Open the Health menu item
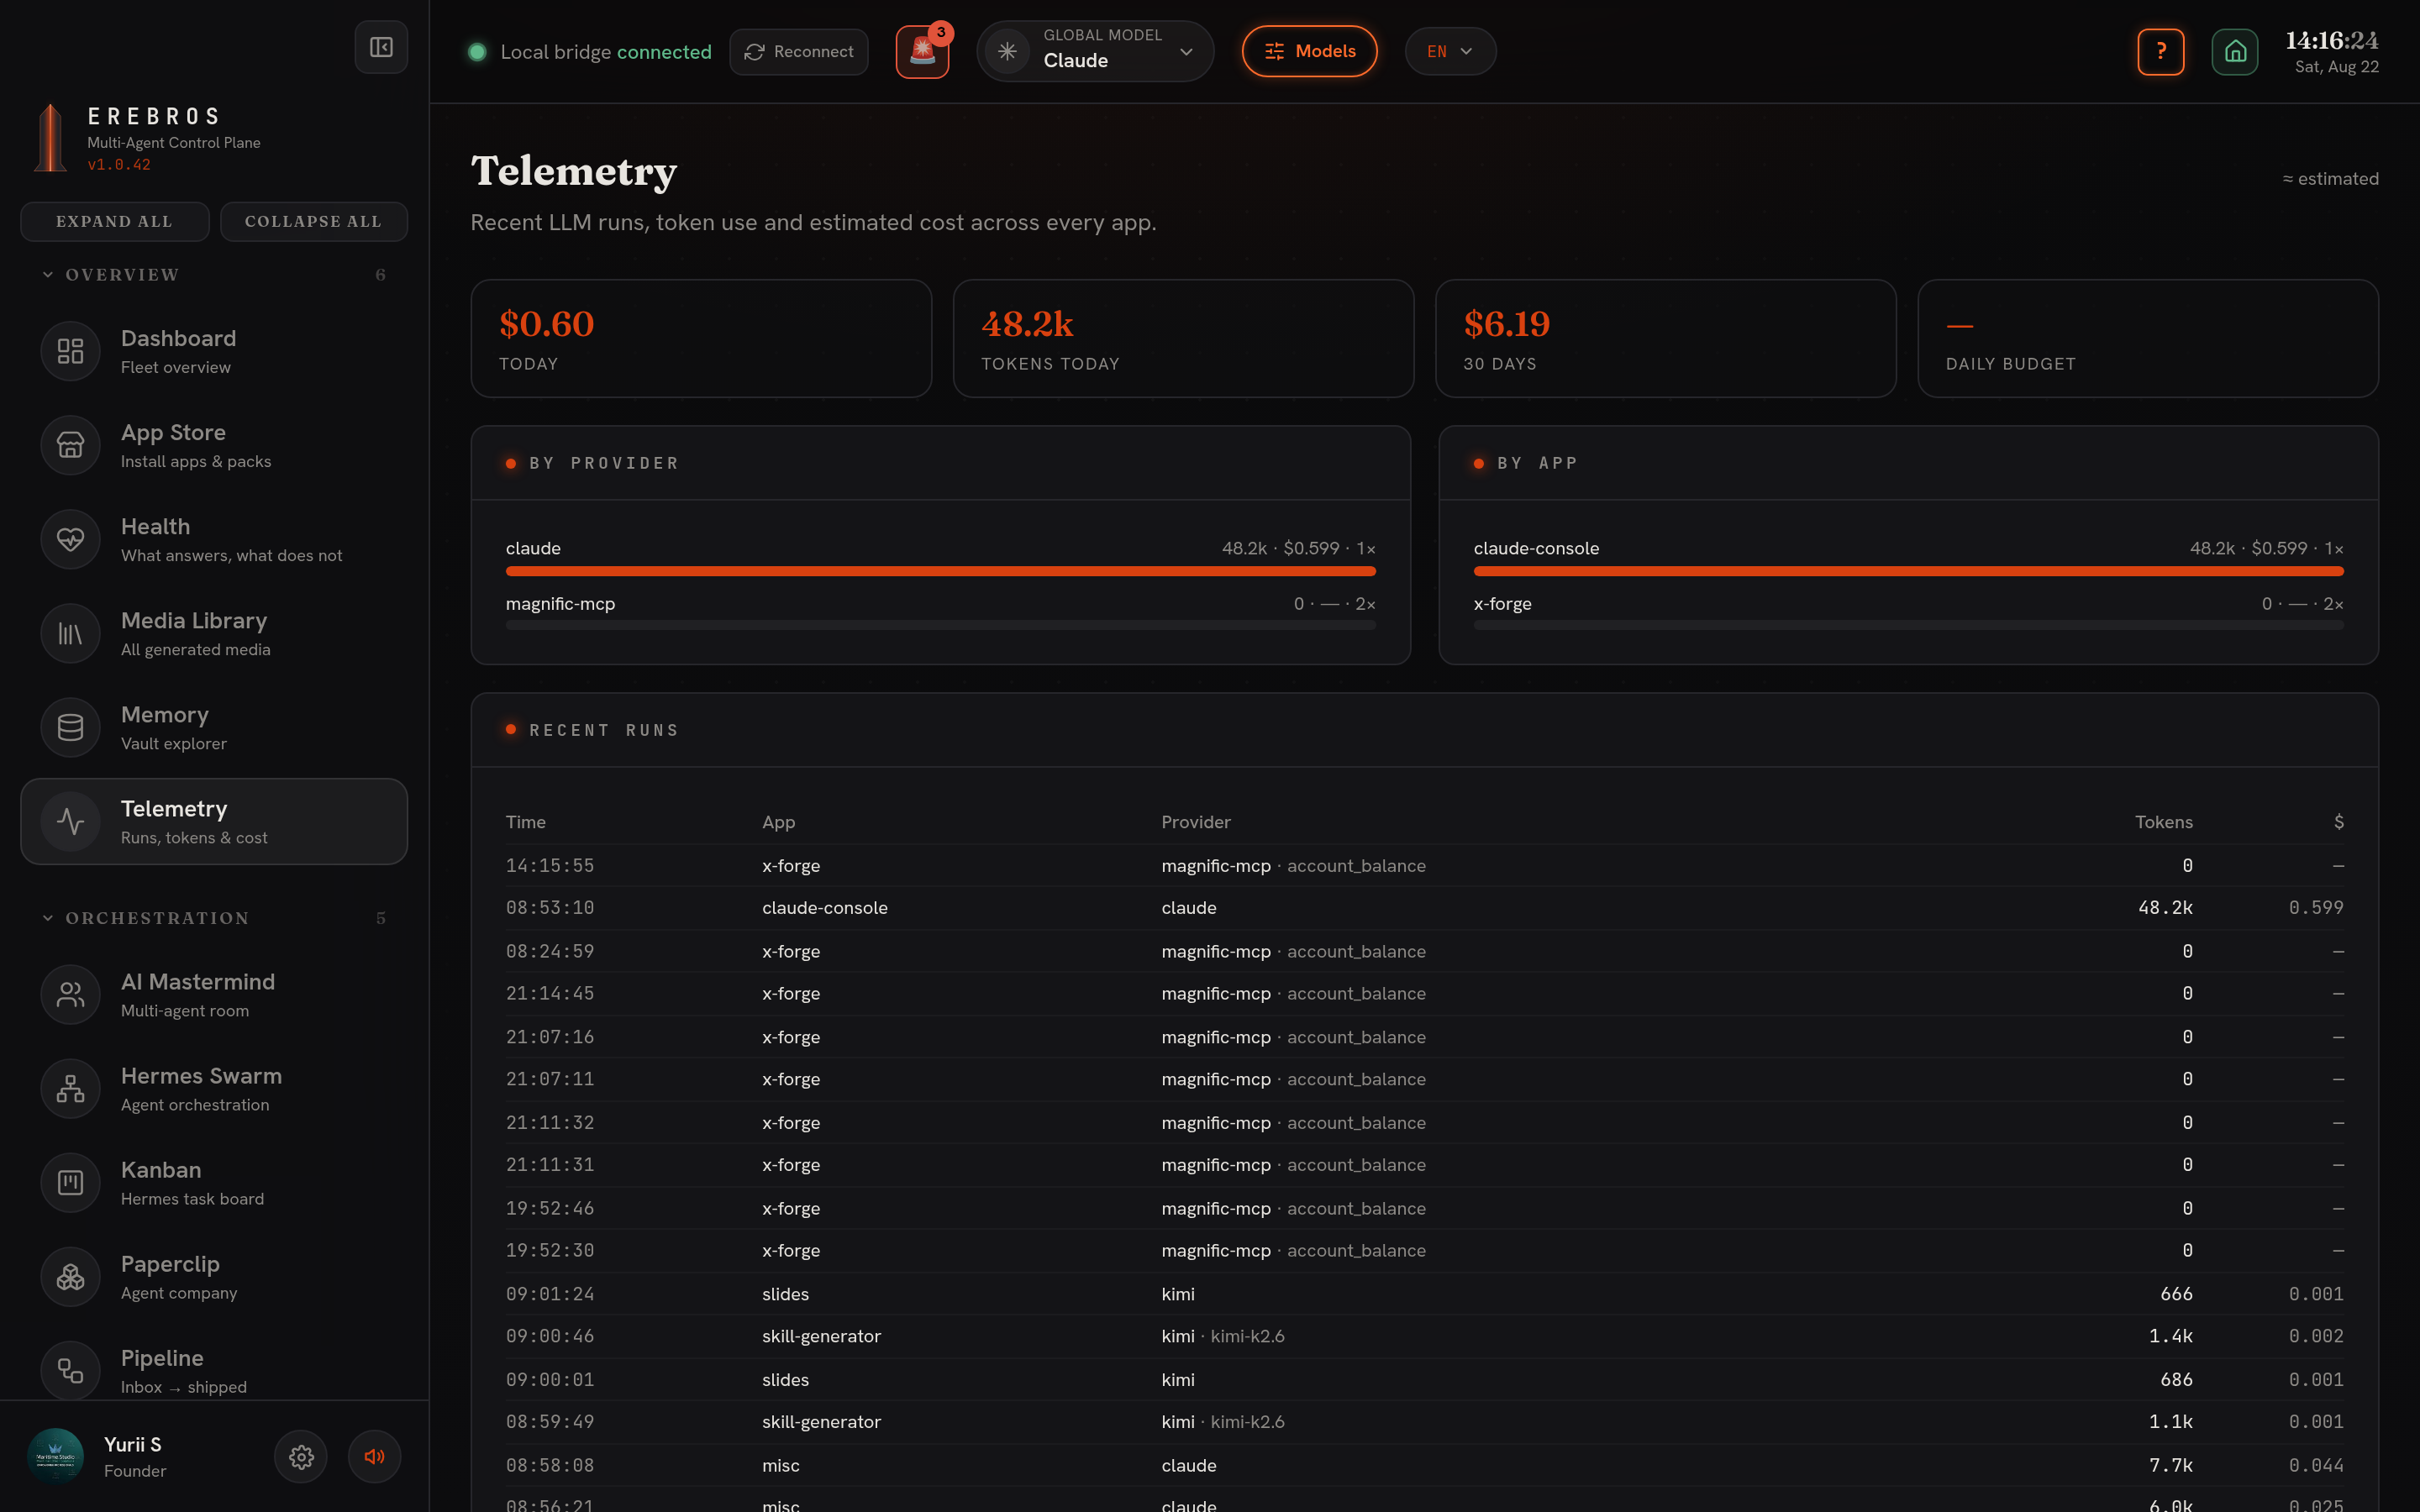 point(214,539)
